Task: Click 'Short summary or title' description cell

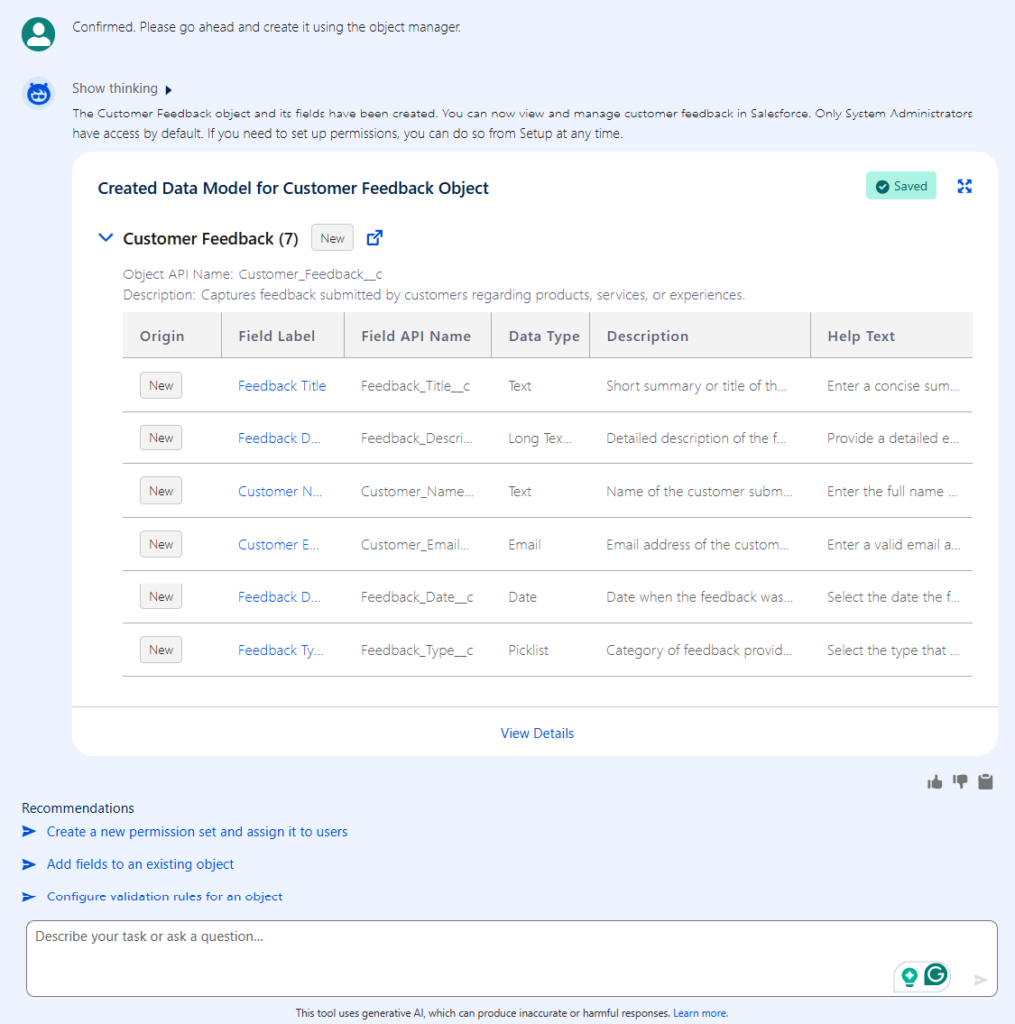Action: coord(696,386)
